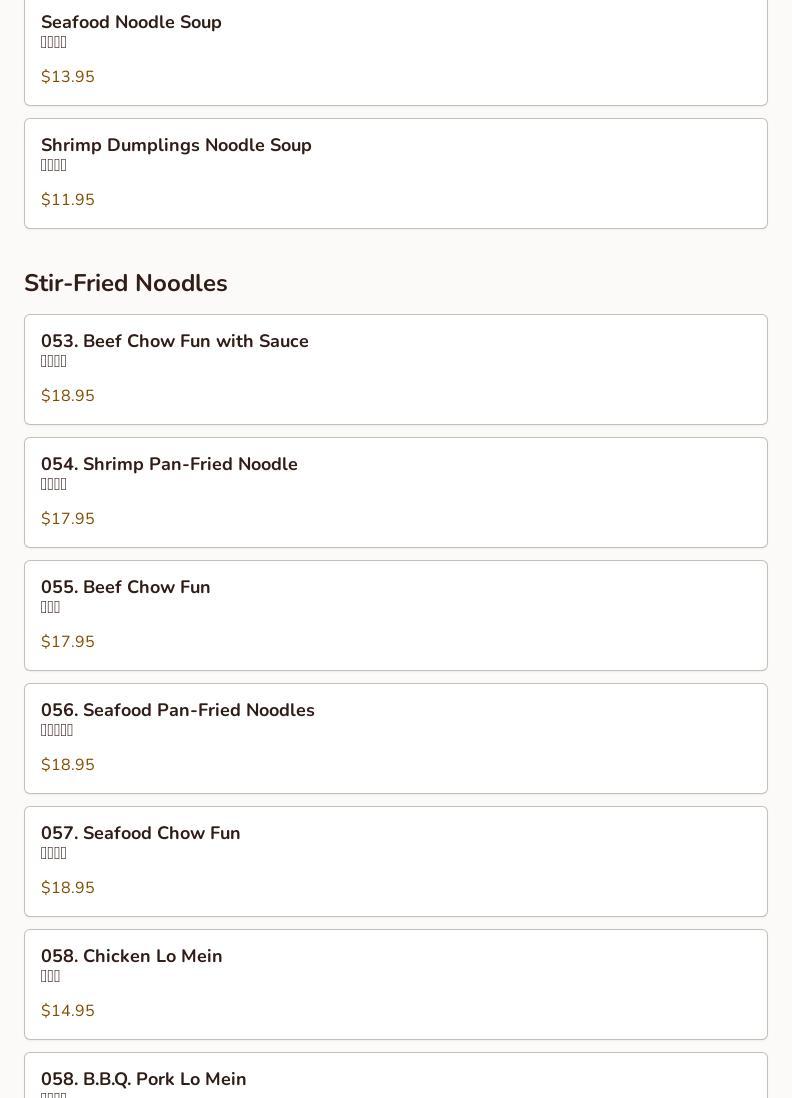Click the $13.95 Seafood Noodle Soup price
Viewport: 792px width, 1098px height.
[68, 77]
